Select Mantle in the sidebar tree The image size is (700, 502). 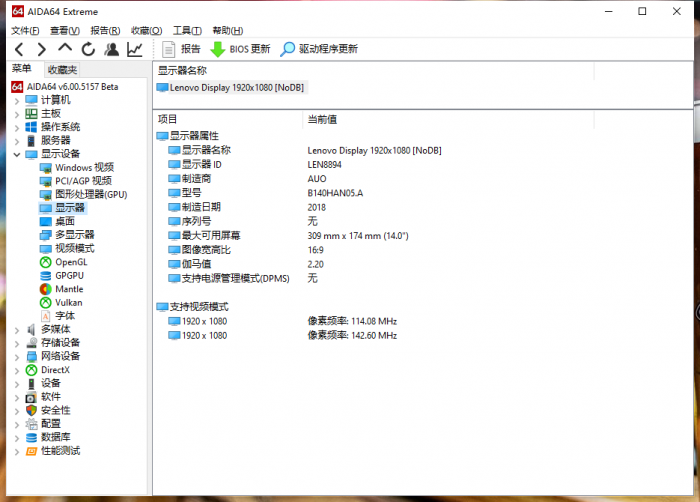point(68,289)
